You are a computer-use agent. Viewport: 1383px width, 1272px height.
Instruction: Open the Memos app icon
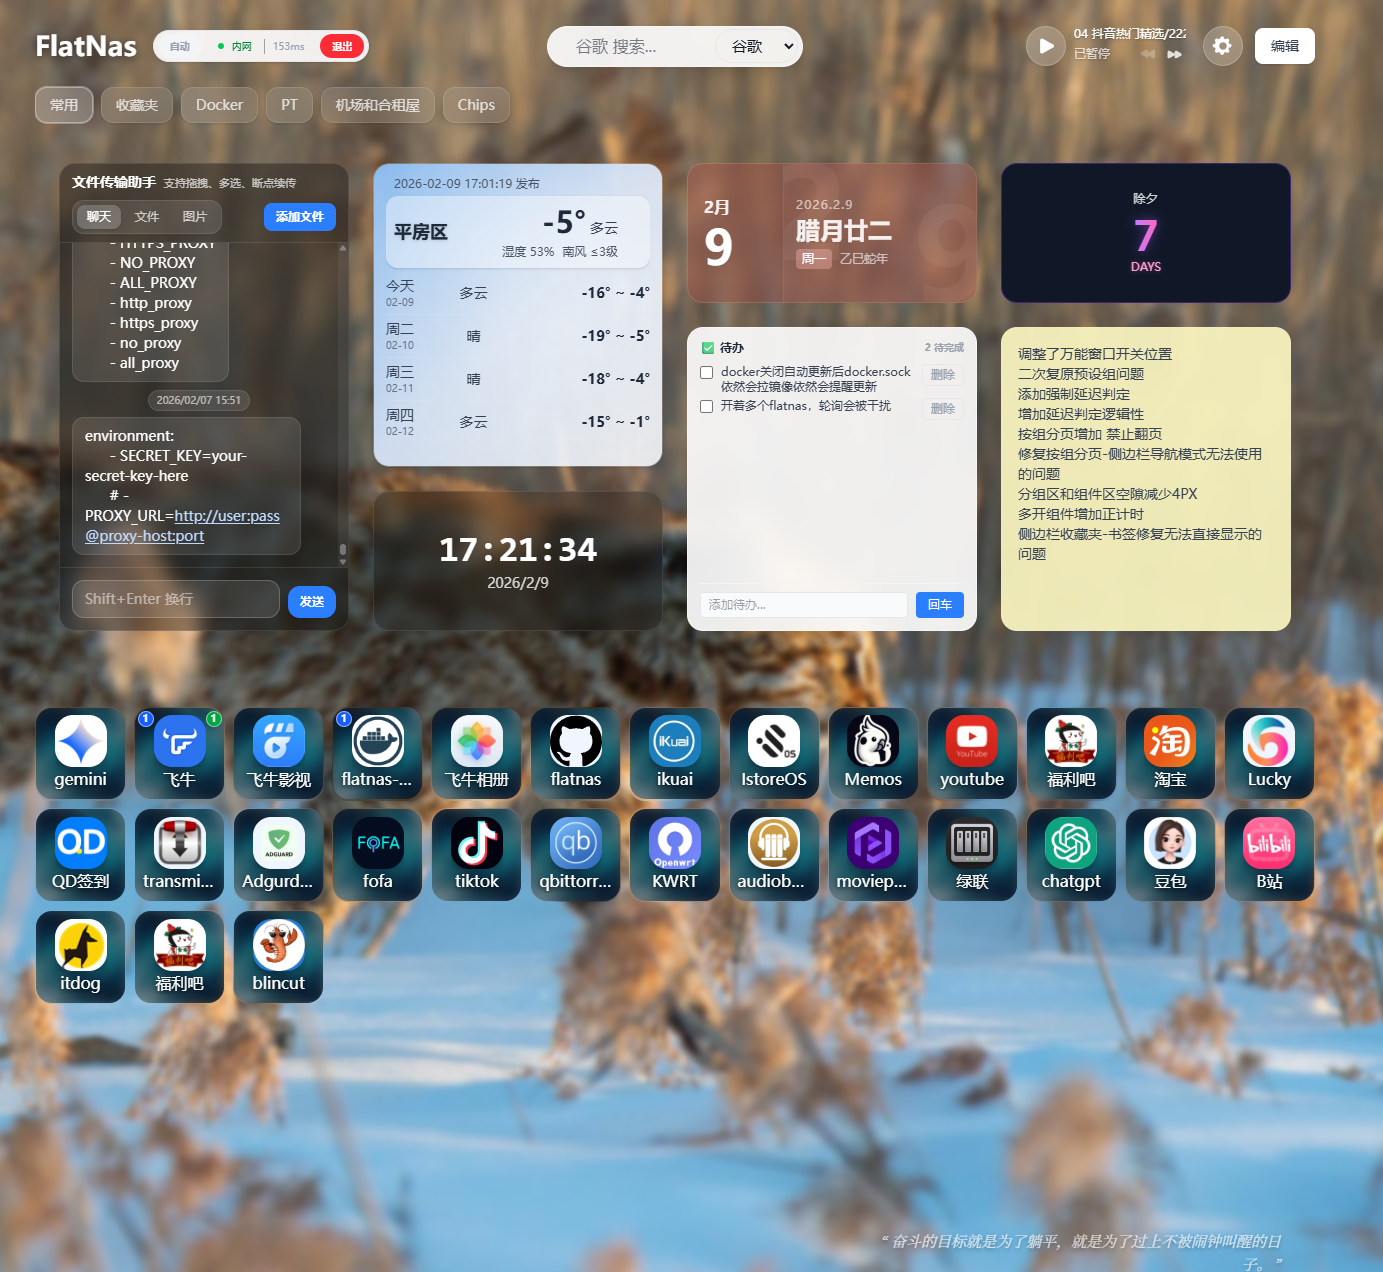coord(872,753)
